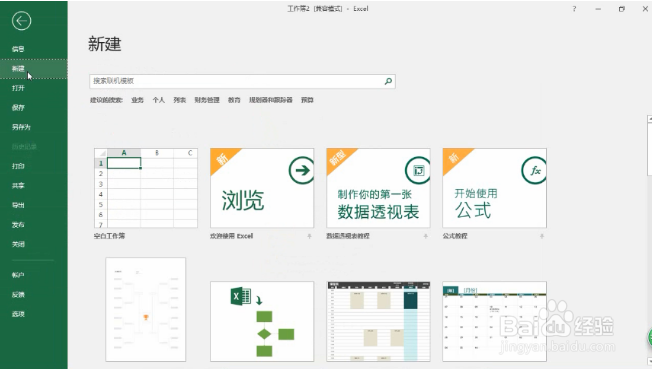Click the 数据透视表教程 label
Viewport: 652px width, 369px height.
pyautogui.click(x=348, y=236)
